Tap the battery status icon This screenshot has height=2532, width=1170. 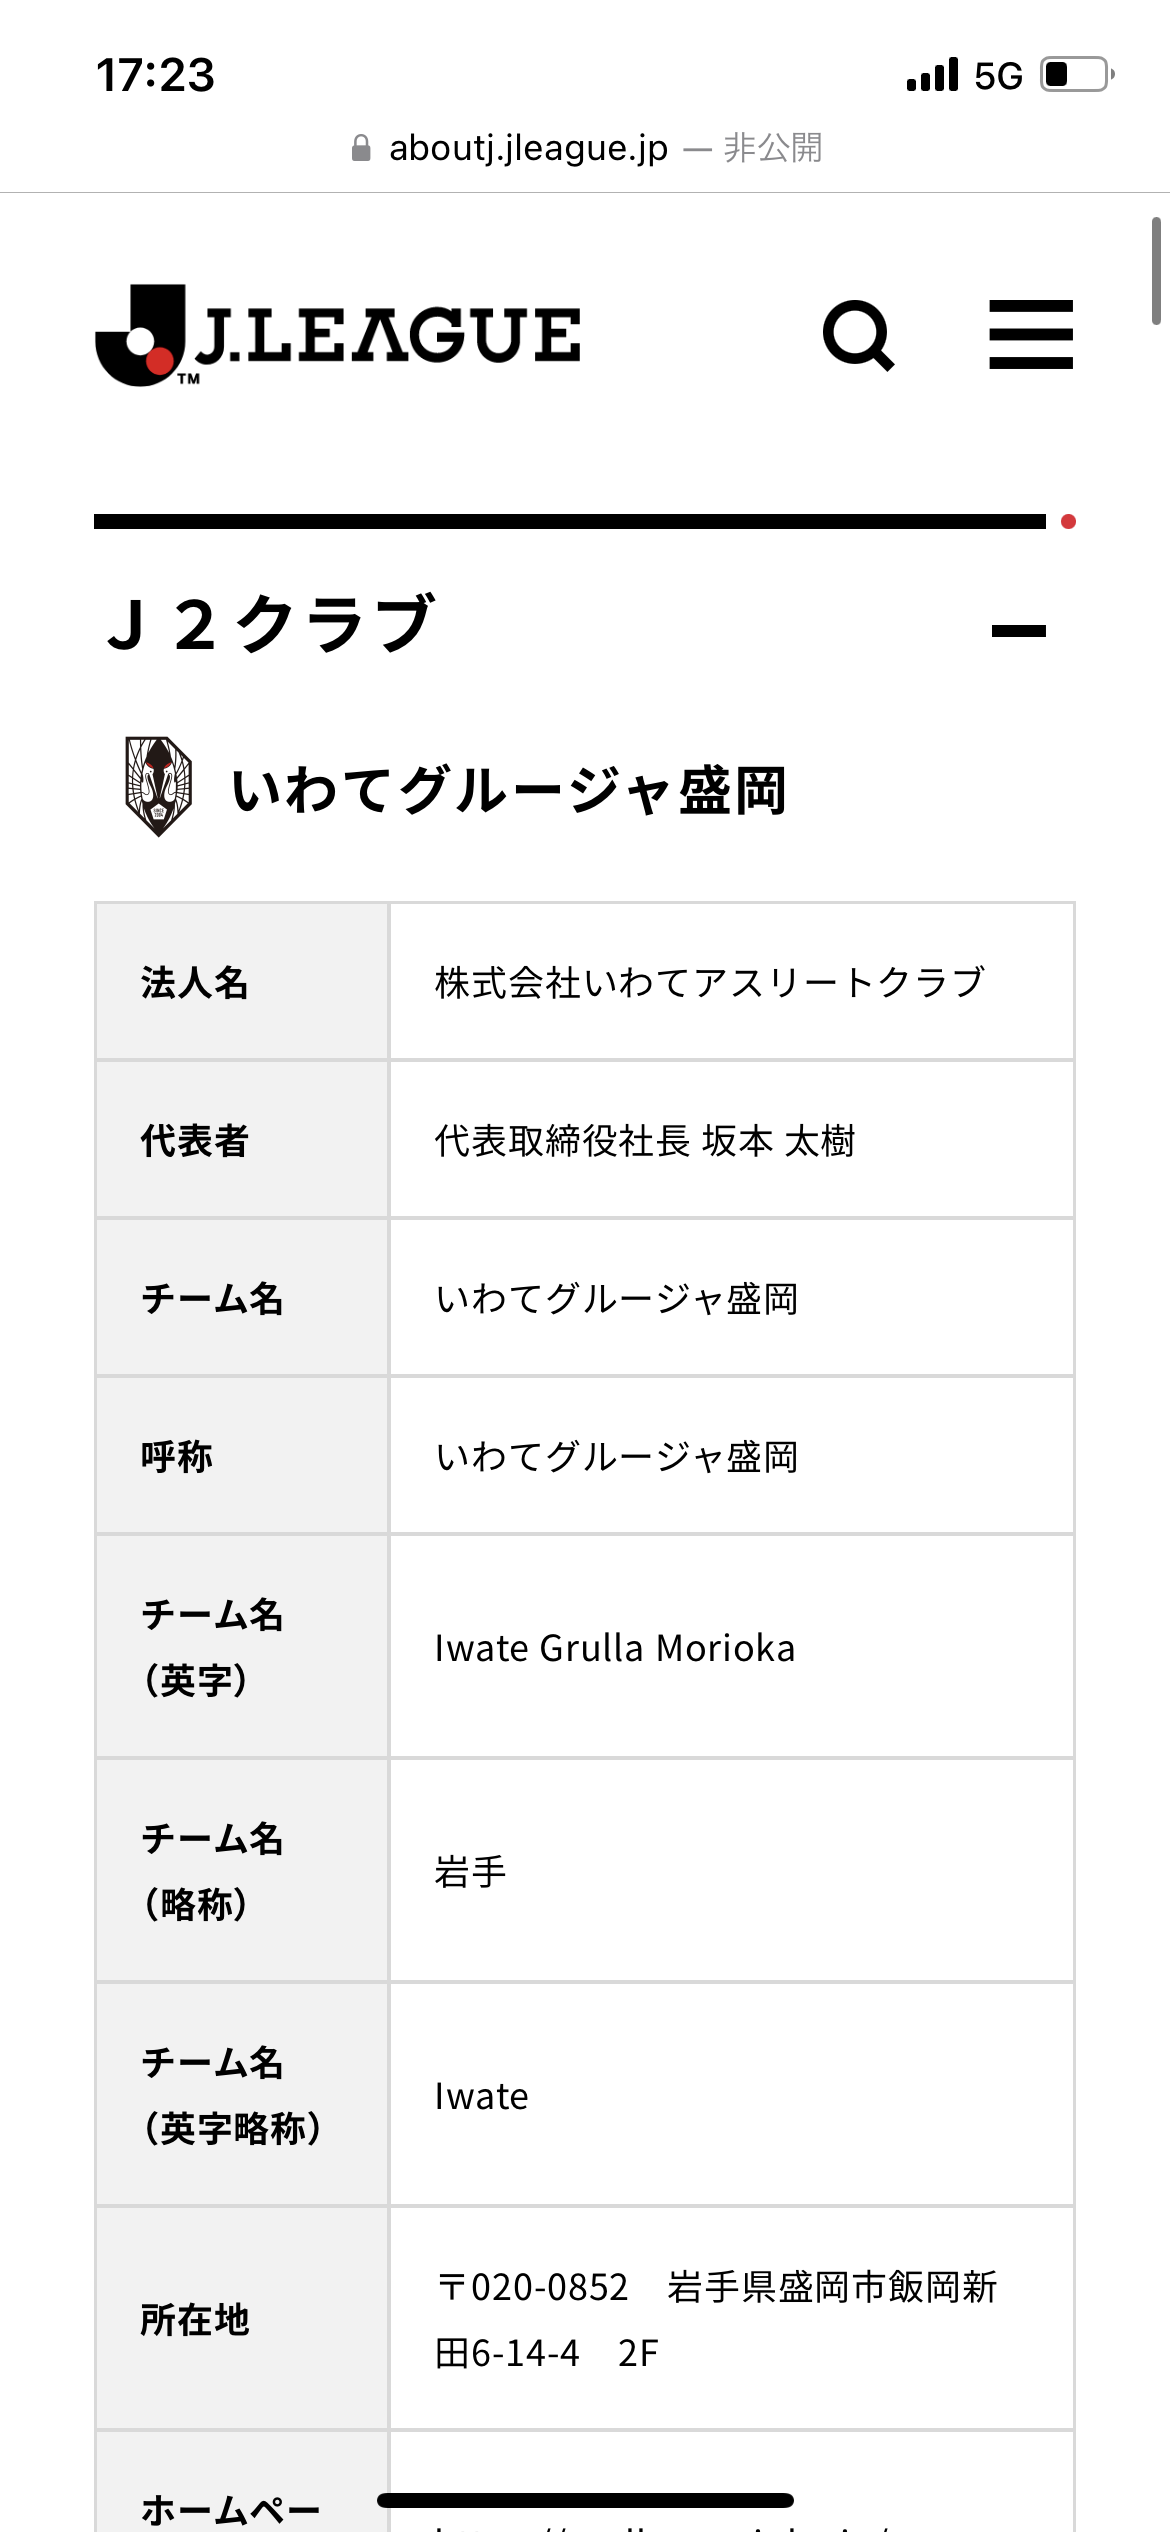coord(1078,75)
